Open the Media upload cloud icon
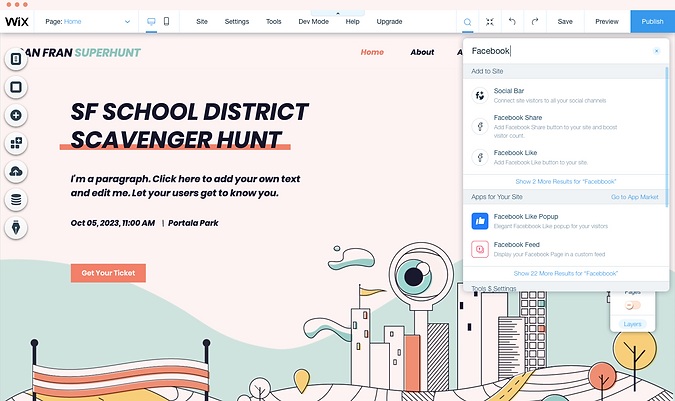 [x=16, y=172]
